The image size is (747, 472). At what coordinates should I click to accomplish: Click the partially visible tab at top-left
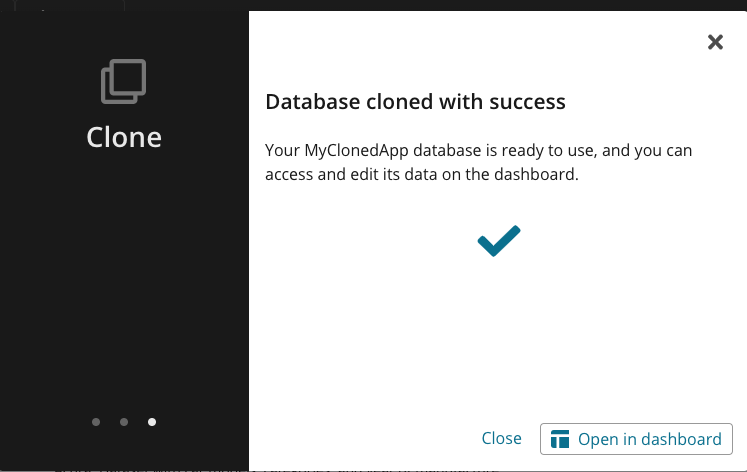point(69,5)
